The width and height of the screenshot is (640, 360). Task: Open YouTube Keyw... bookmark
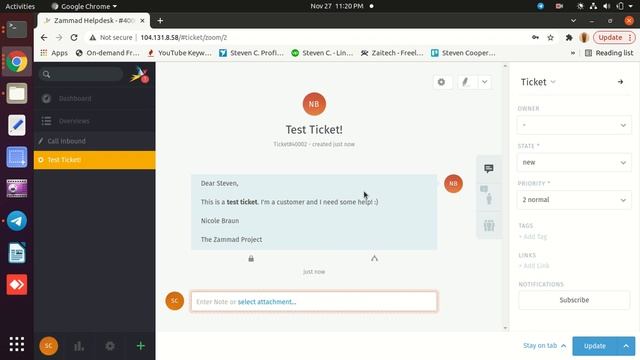pyautogui.click(x=179, y=53)
